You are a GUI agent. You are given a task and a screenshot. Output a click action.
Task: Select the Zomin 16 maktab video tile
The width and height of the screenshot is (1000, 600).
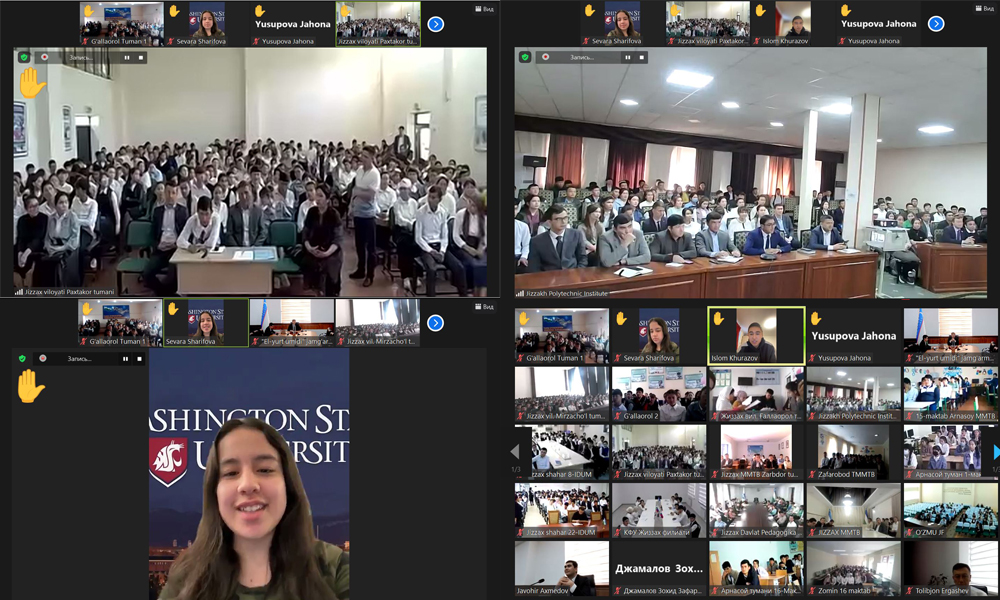(x=853, y=568)
